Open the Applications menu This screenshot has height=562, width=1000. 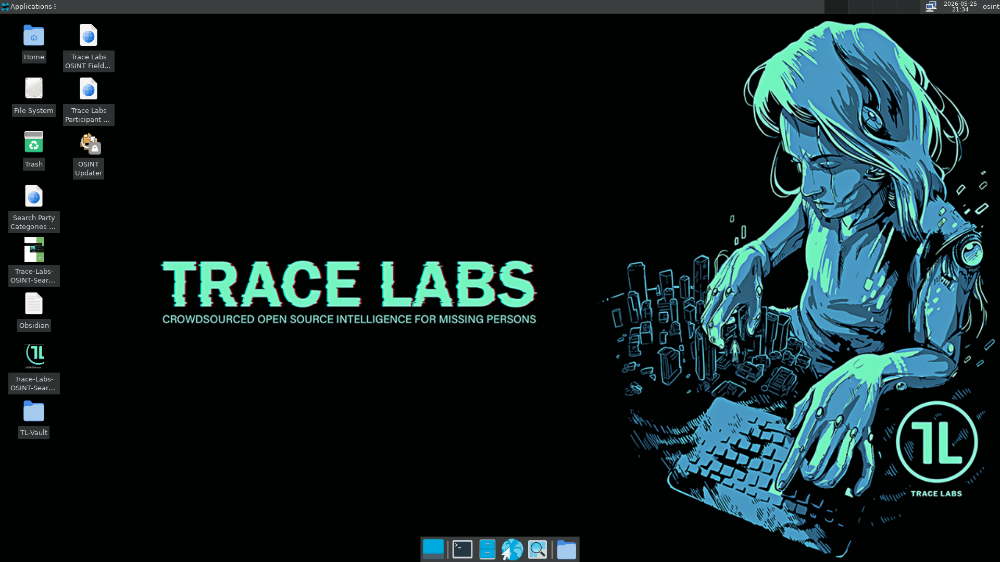click(29, 6)
